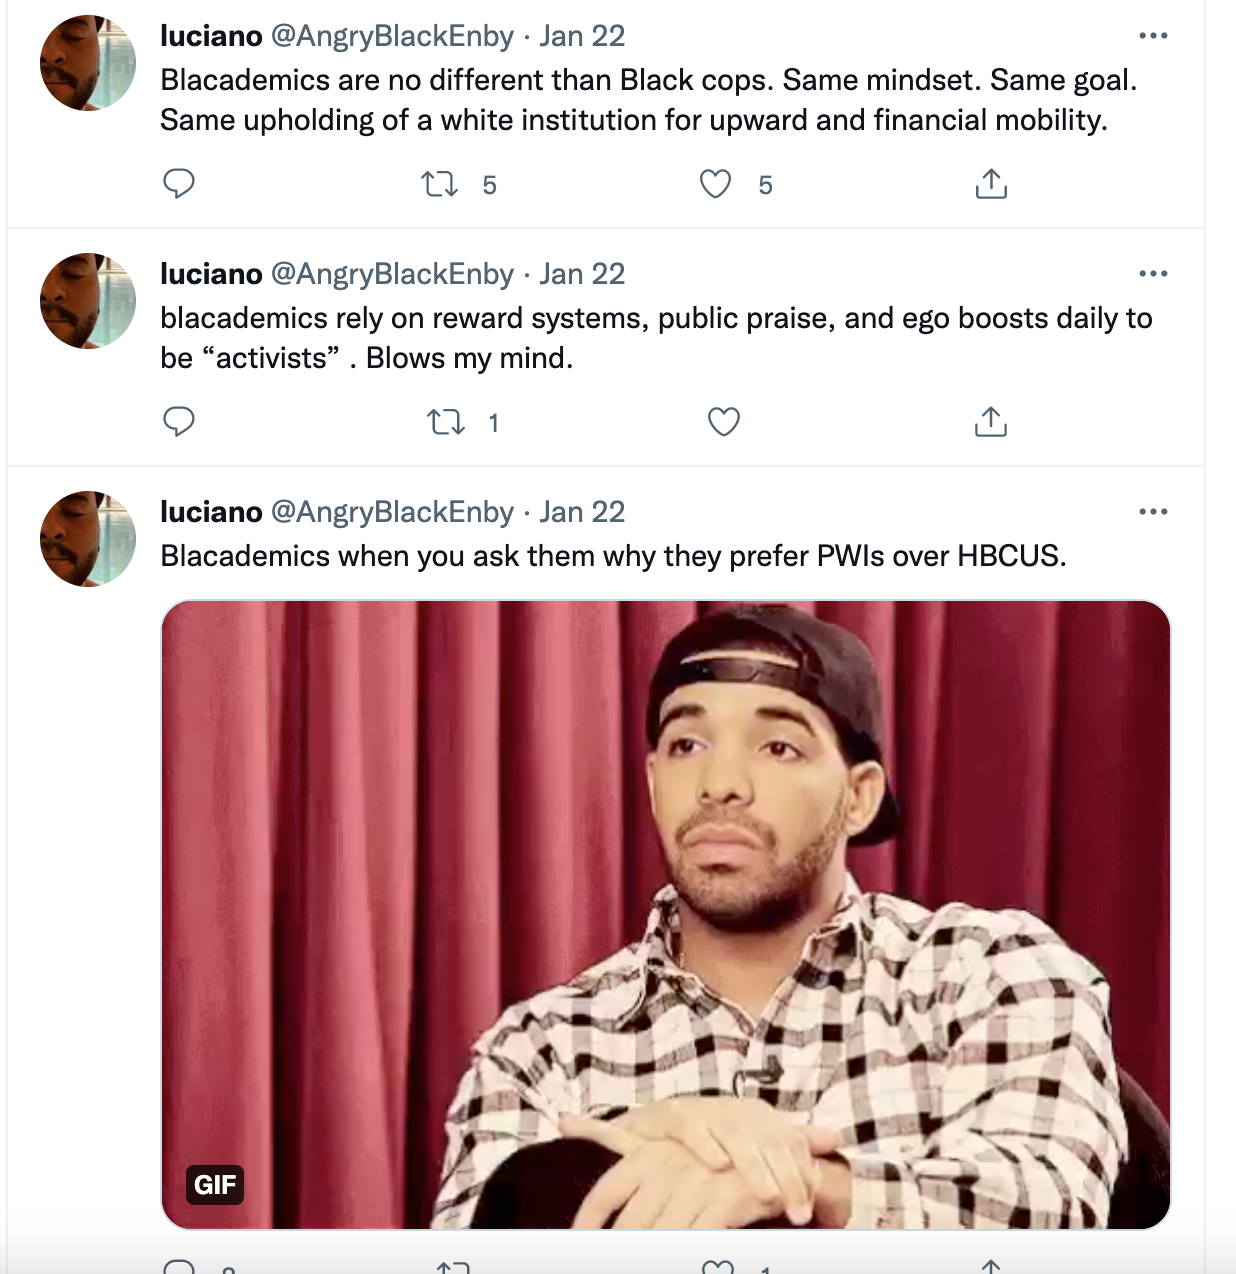Open luciano's avatar on third tweet
Screen dimensions: 1236x1274
click(88, 539)
